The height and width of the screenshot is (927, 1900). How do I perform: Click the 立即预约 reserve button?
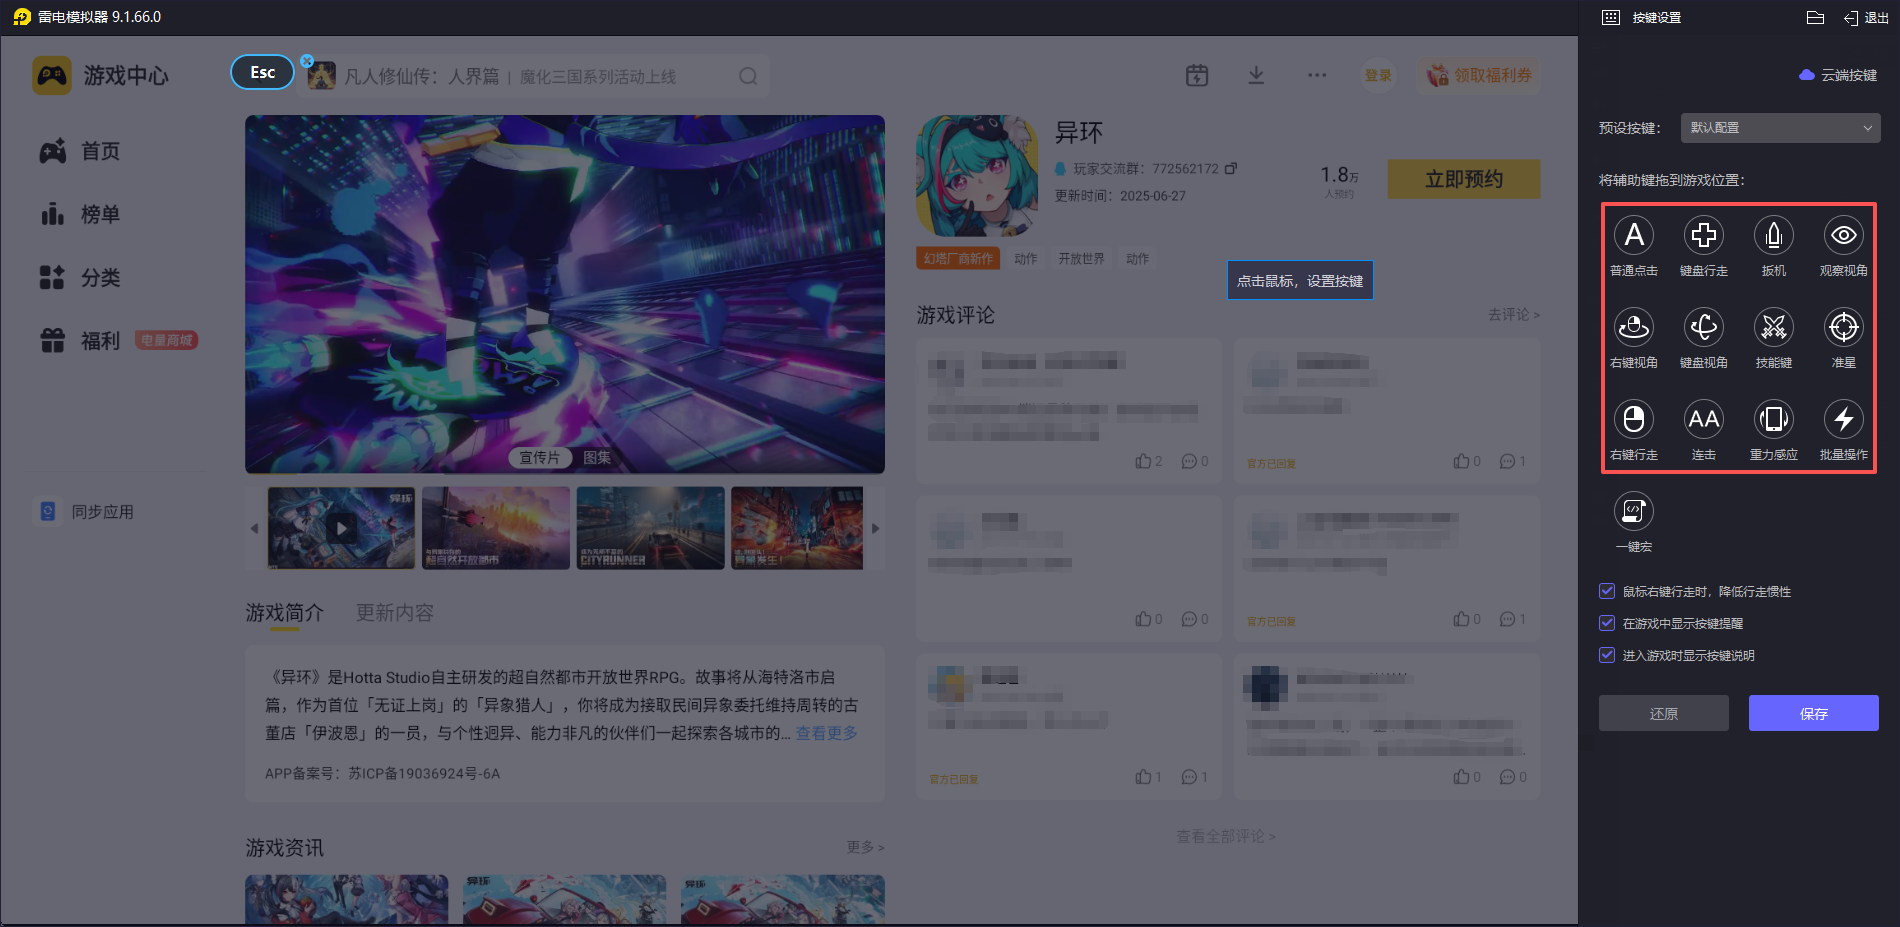click(x=1464, y=179)
